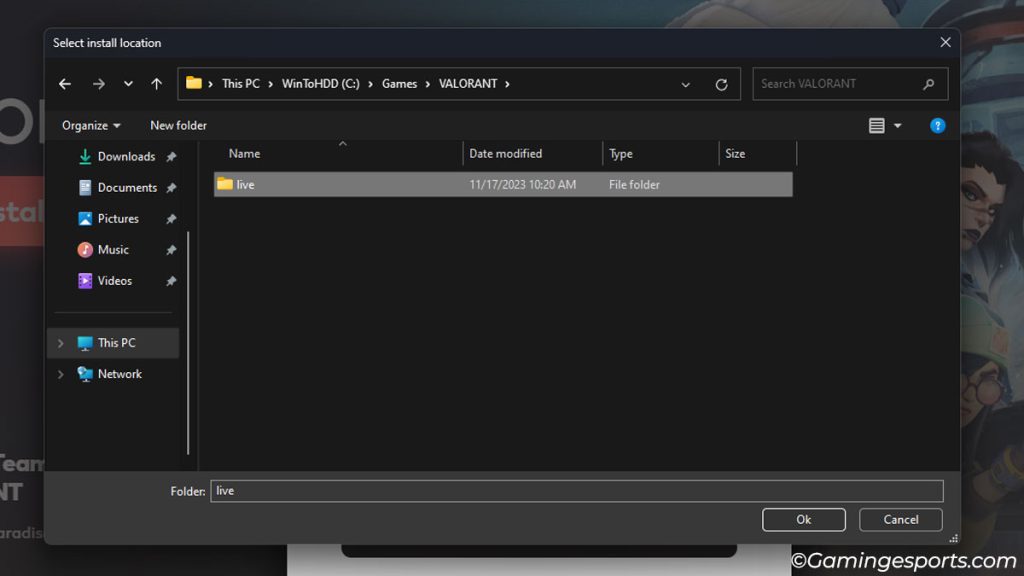Click the back navigation arrow
This screenshot has width=1024, height=576.
coord(64,84)
